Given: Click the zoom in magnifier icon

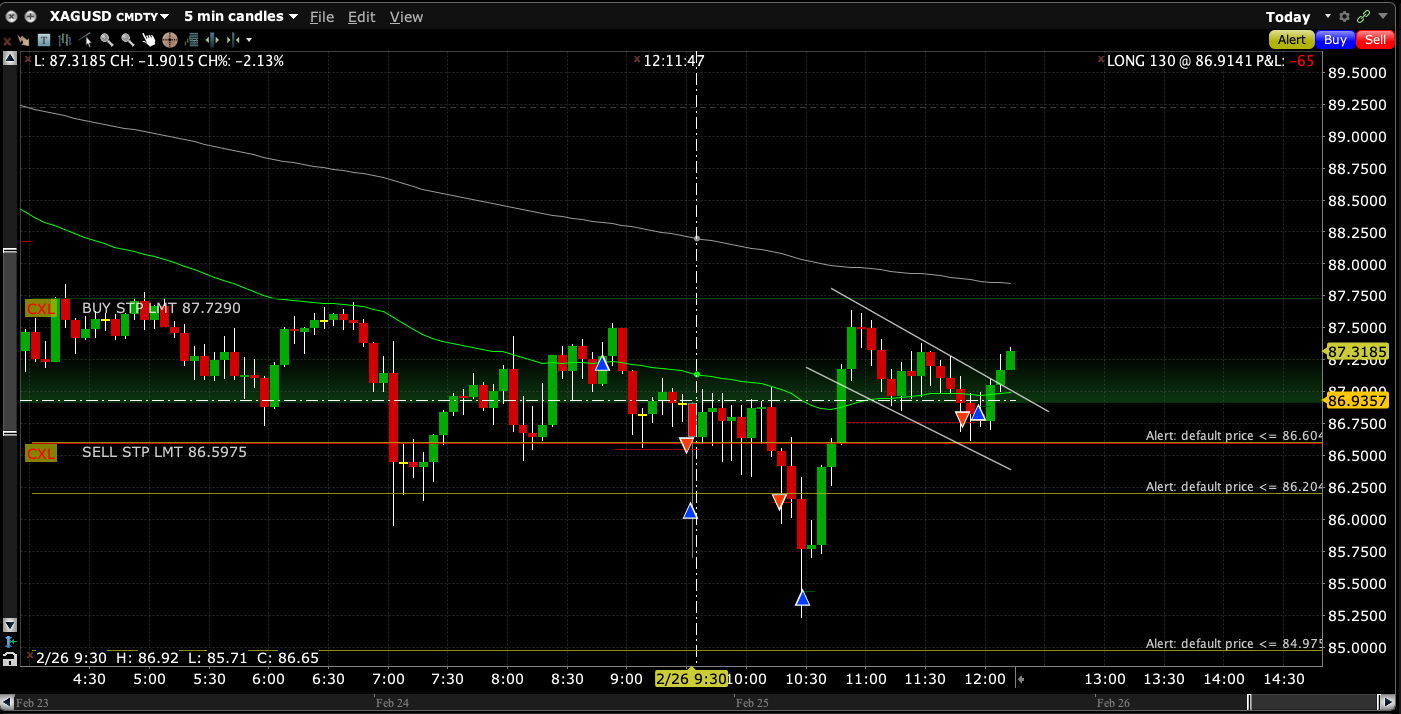Looking at the screenshot, I should click(x=106, y=40).
